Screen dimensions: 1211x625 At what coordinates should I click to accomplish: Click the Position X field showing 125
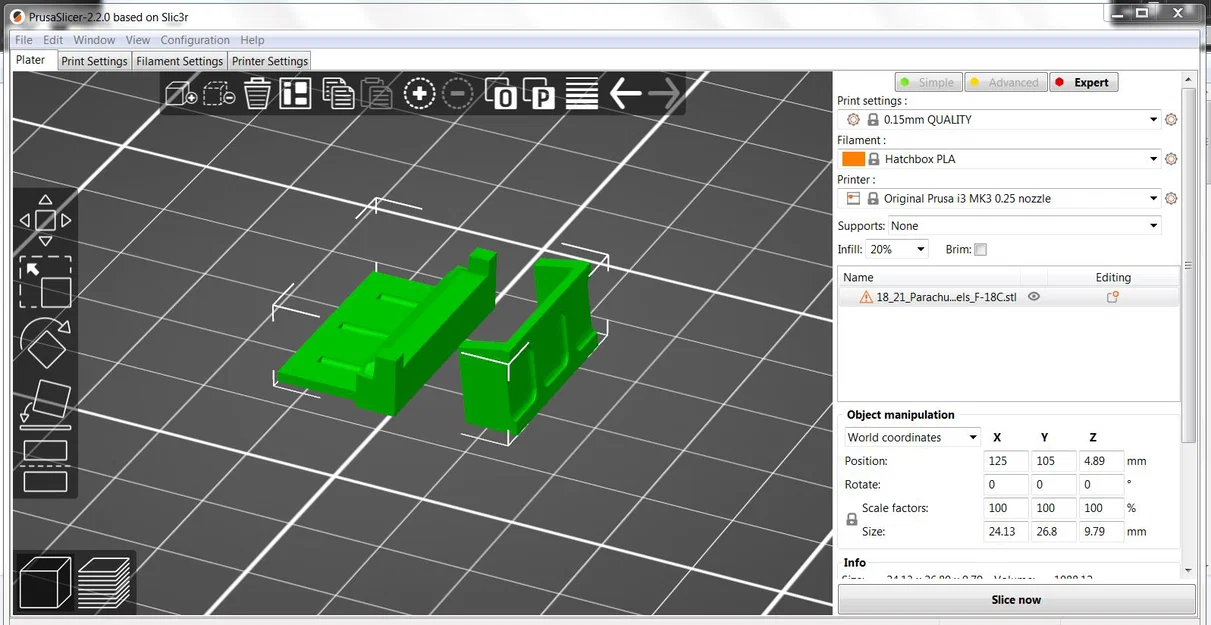click(x=1005, y=461)
